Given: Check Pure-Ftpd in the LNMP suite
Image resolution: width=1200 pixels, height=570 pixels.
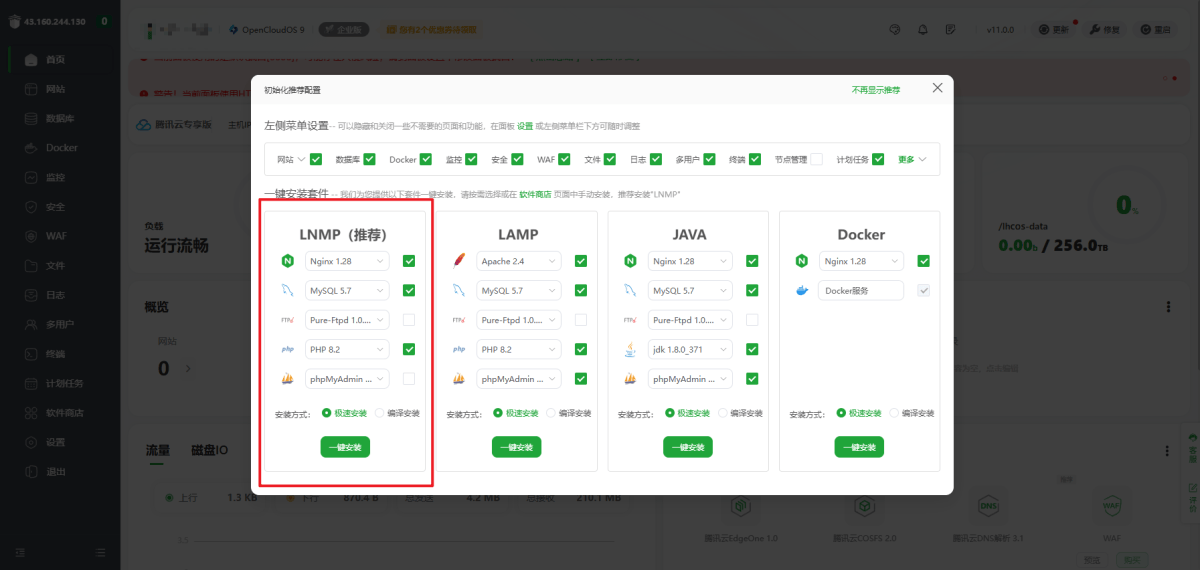Looking at the screenshot, I should coord(409,320).
